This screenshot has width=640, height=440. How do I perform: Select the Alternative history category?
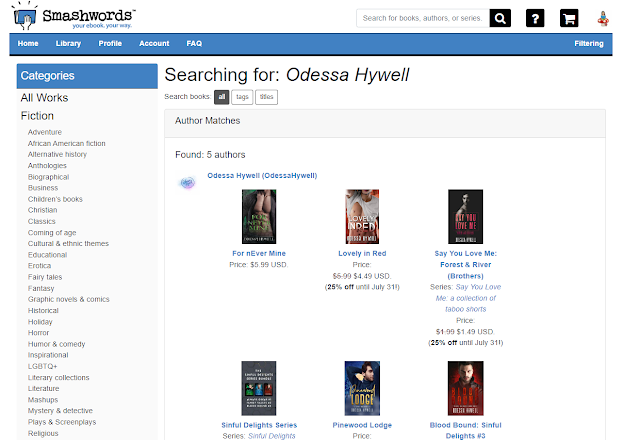57,154
